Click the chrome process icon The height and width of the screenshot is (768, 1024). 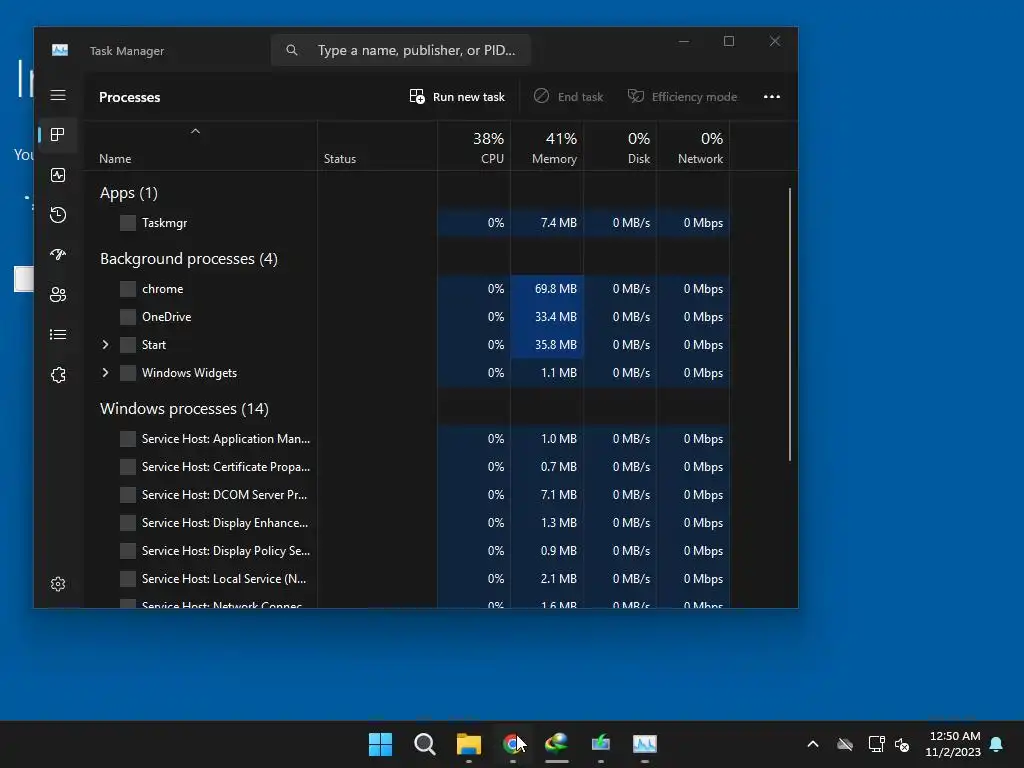(x=128, y=289)
